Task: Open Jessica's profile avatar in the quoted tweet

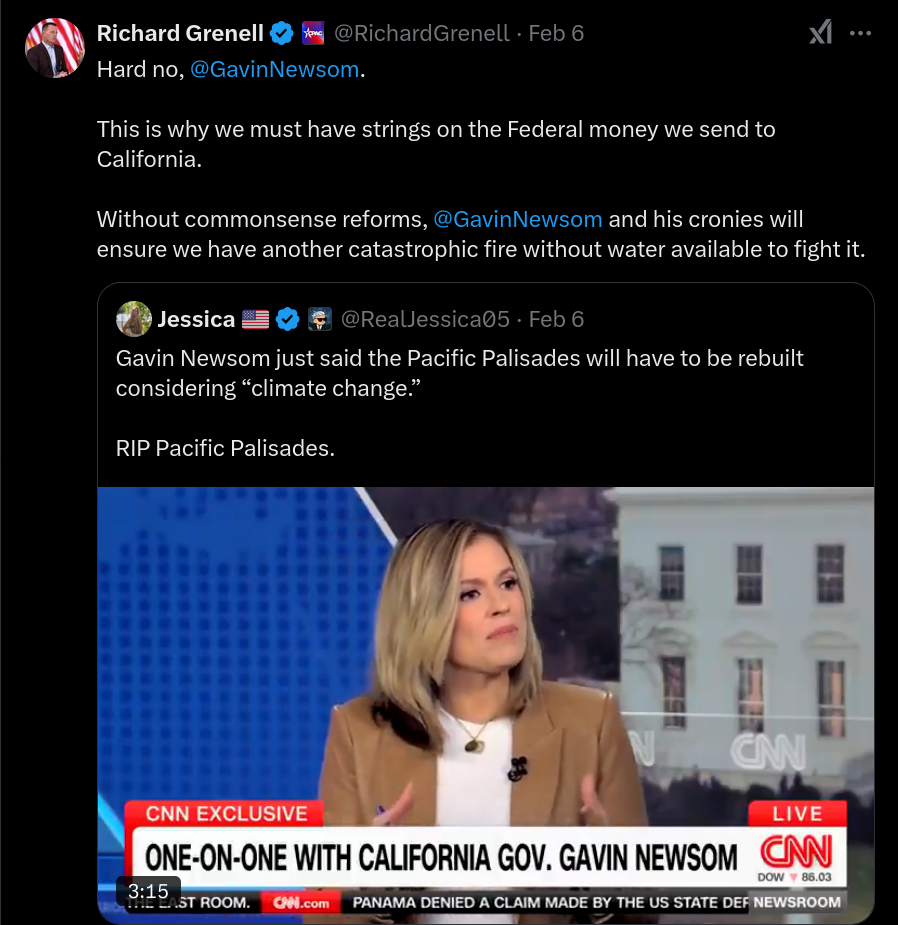Action: 134,319
